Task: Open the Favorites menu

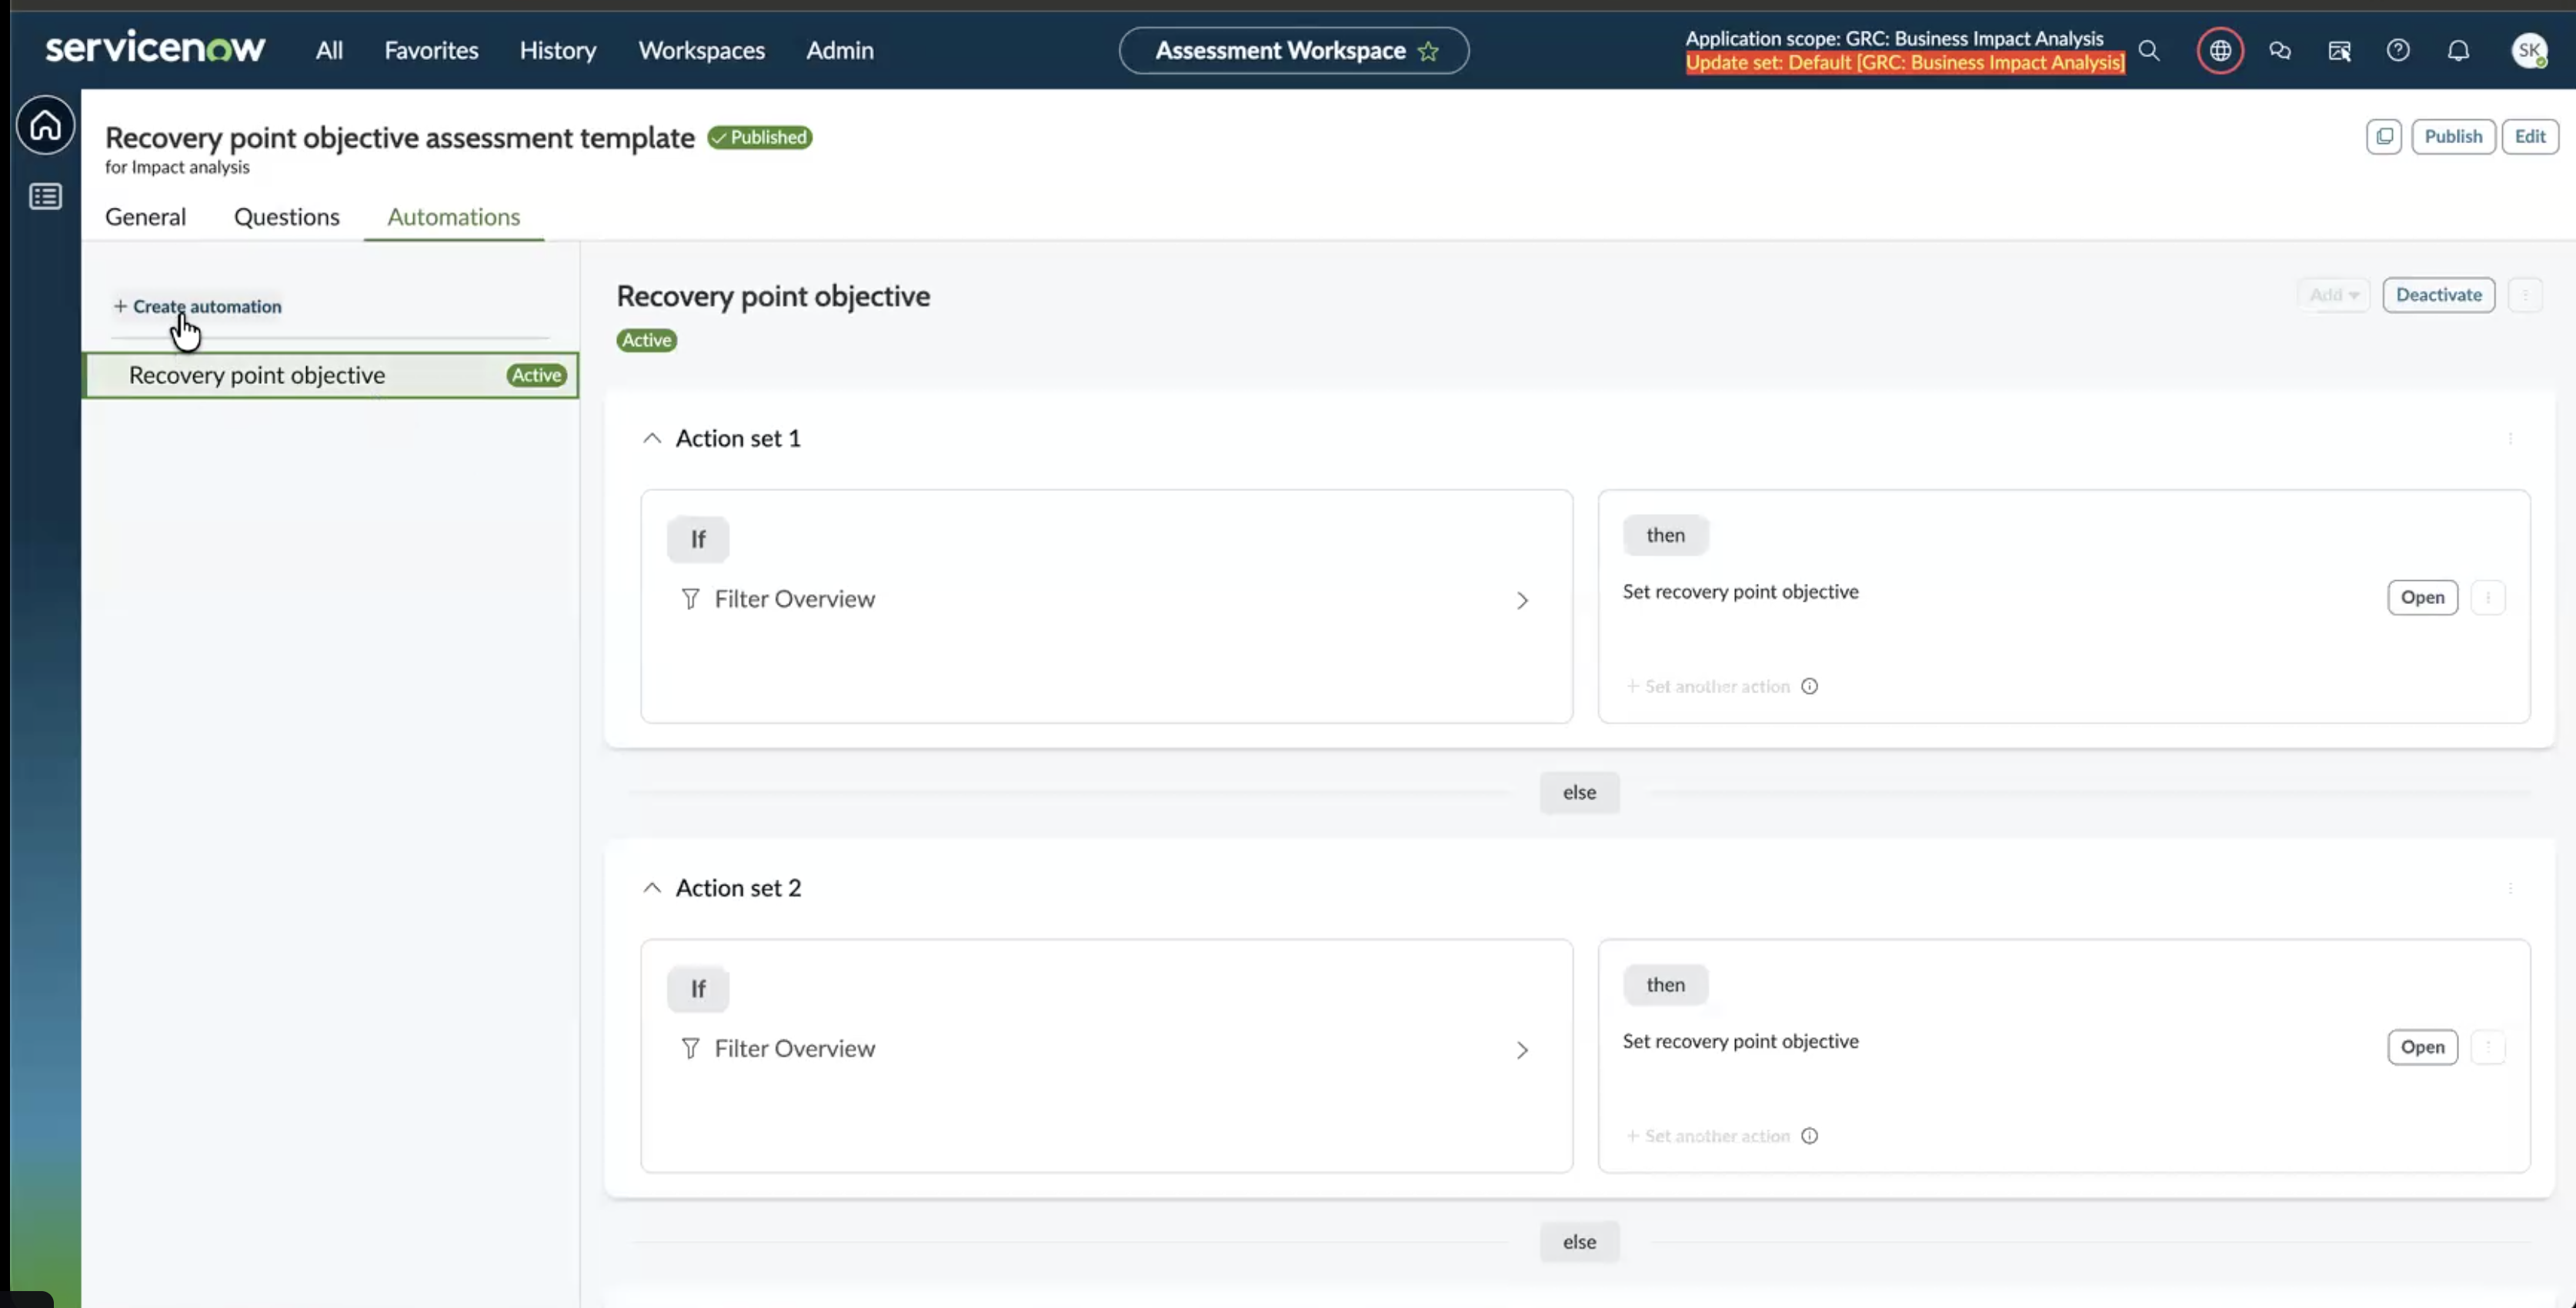Action: (431, 50)
